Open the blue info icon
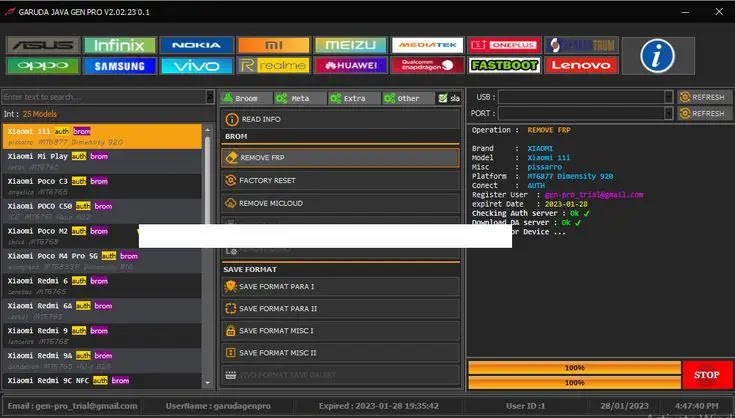The height and width of the screenshot is (418, 735). pyautogui.click(x=658, y=56)
